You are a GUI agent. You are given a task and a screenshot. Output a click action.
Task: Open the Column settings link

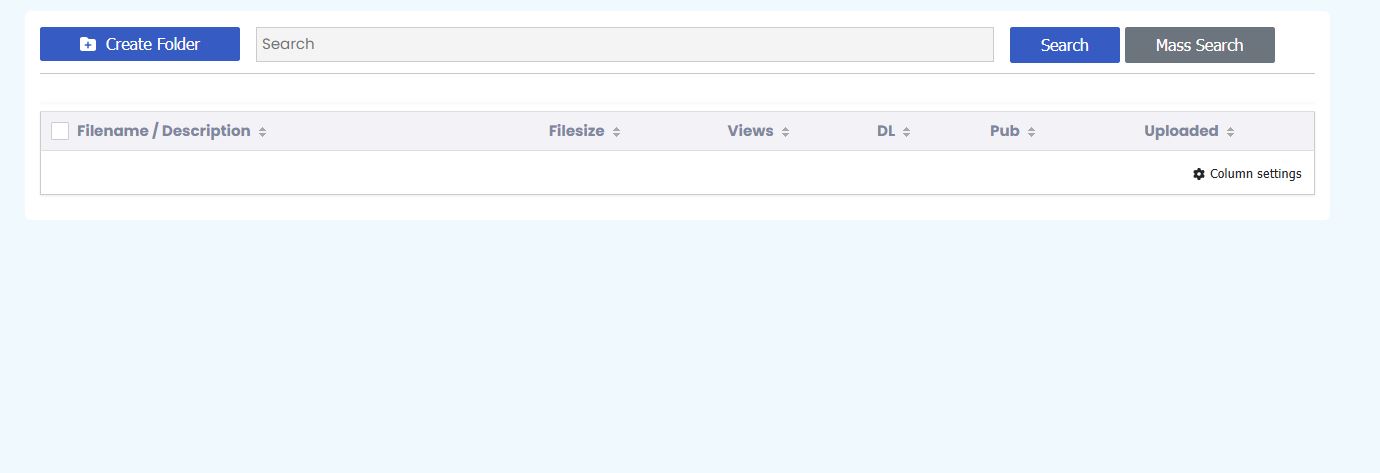(x=1255, y=174)
